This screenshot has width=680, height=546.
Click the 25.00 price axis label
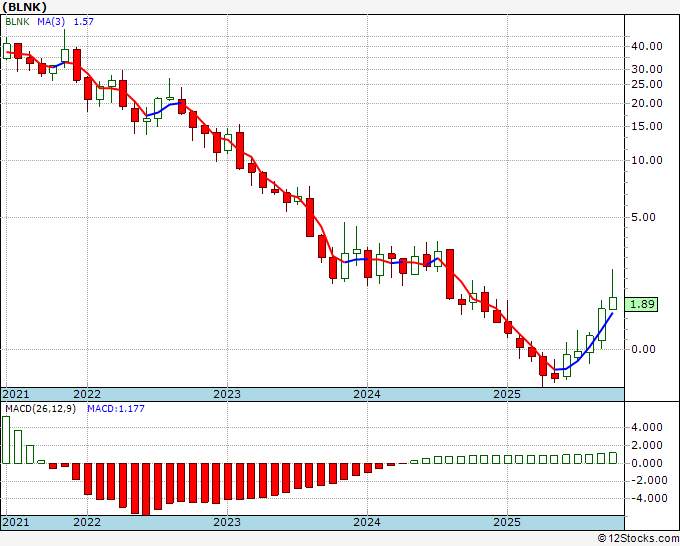pos(647,84)
